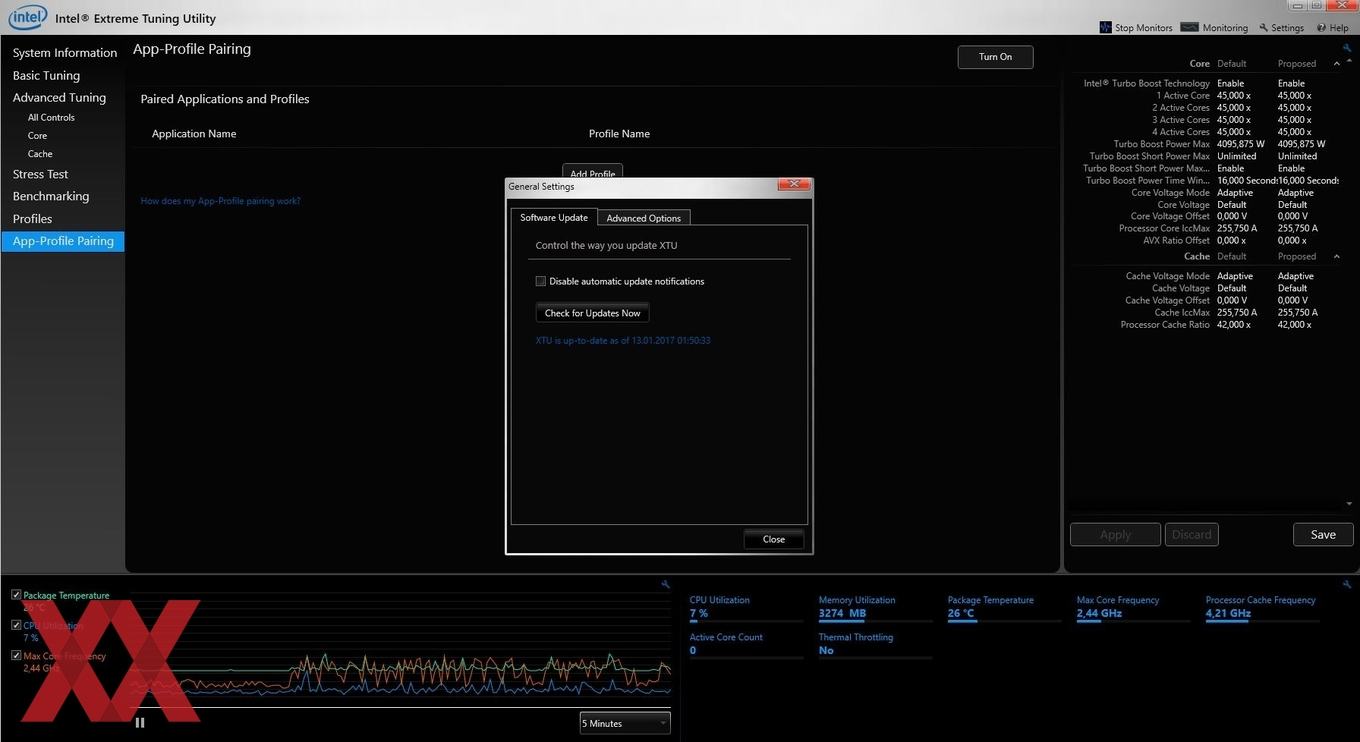Click the Turn On button
1360x742 pixels.
(995, 57)
